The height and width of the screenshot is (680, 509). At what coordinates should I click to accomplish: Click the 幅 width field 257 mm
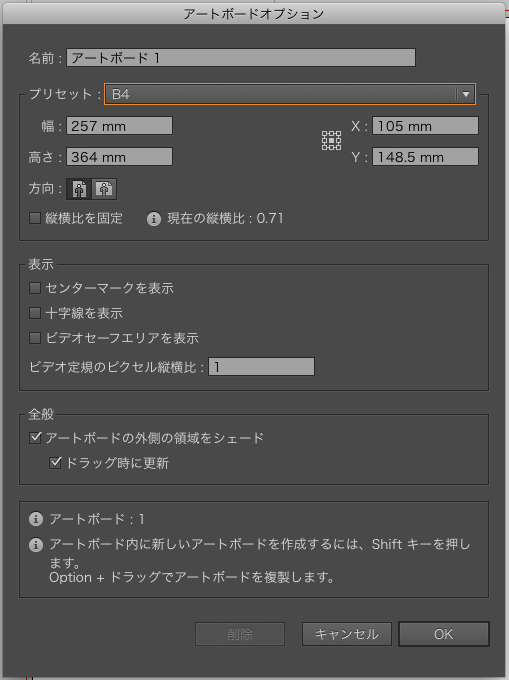[x=119, y=126]
